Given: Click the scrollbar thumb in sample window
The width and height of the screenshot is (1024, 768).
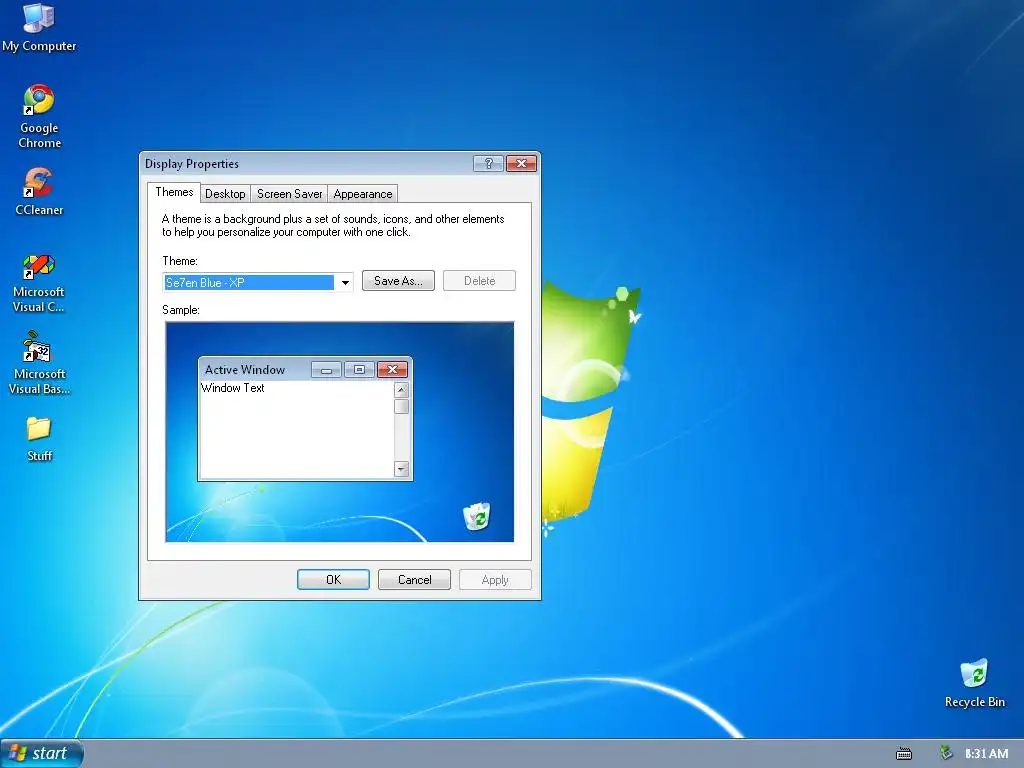Looking at the screenshot, I should click(402, 406).
